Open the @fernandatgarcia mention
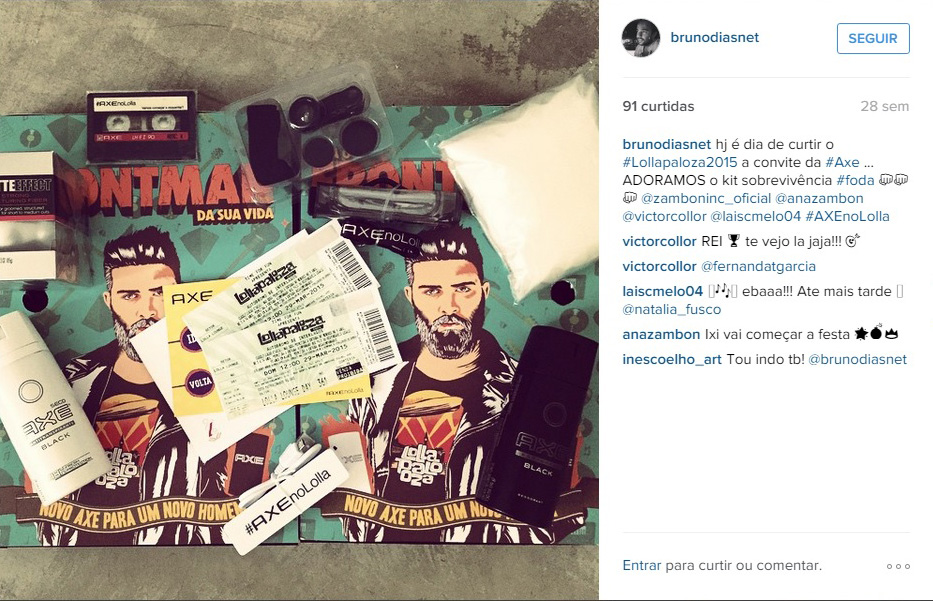Screen dimensions: 933x601 coord(758,267)
